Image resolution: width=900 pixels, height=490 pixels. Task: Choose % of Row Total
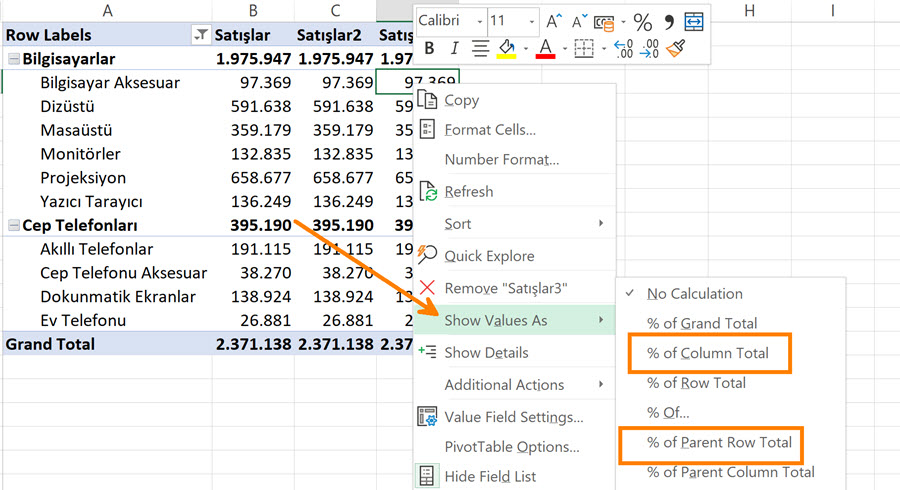(696, 383)
